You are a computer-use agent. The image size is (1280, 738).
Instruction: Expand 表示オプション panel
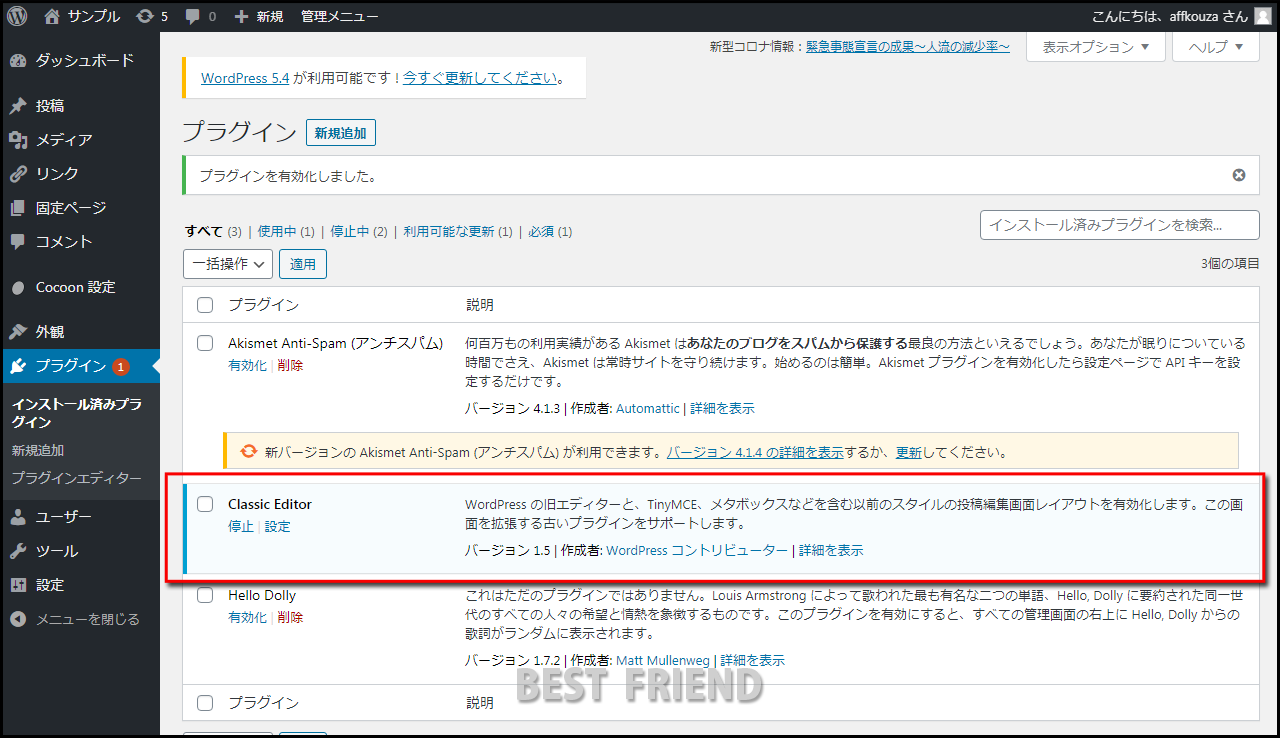tap(1095, 47)
